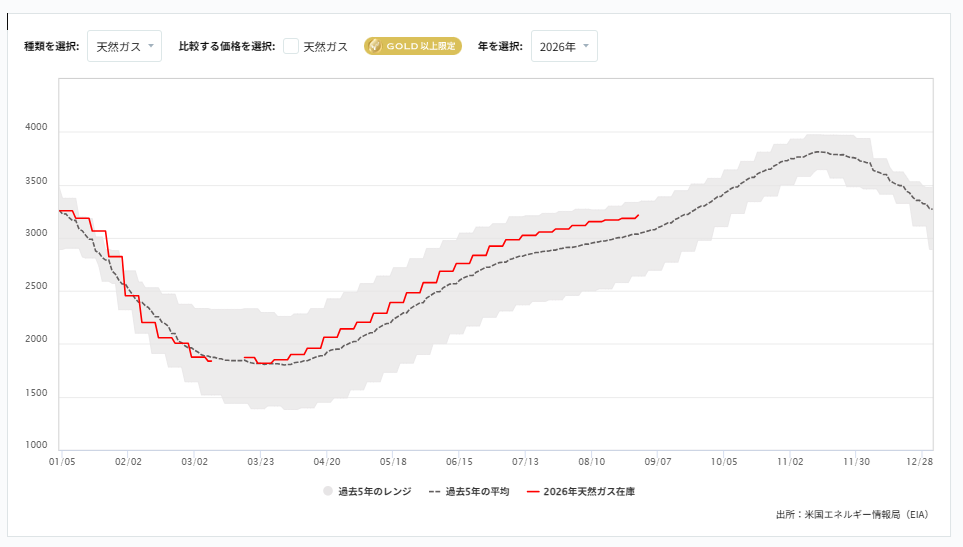The image size is (963, 547).
Task: Click the 02/02 date label
Action: coord(128,462)
